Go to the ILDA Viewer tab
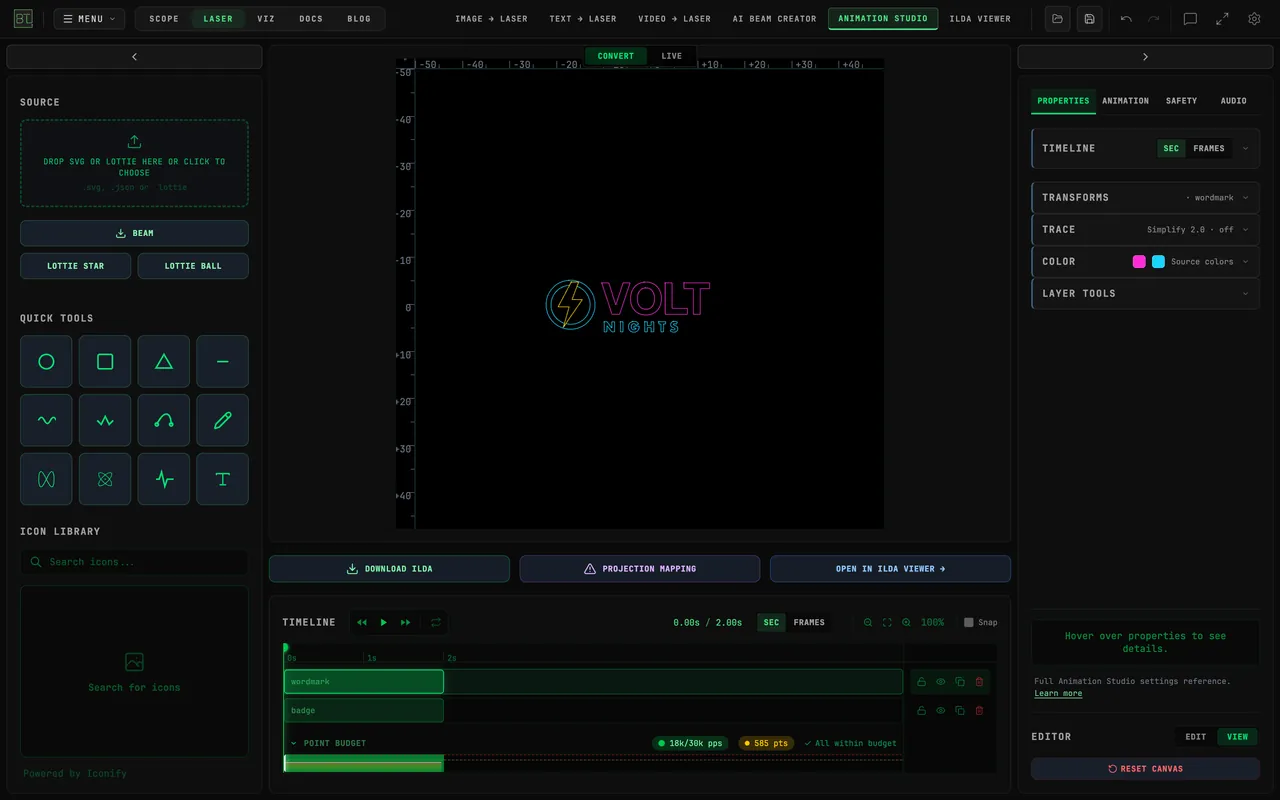1280x800 pixels. tap(980, 19)
